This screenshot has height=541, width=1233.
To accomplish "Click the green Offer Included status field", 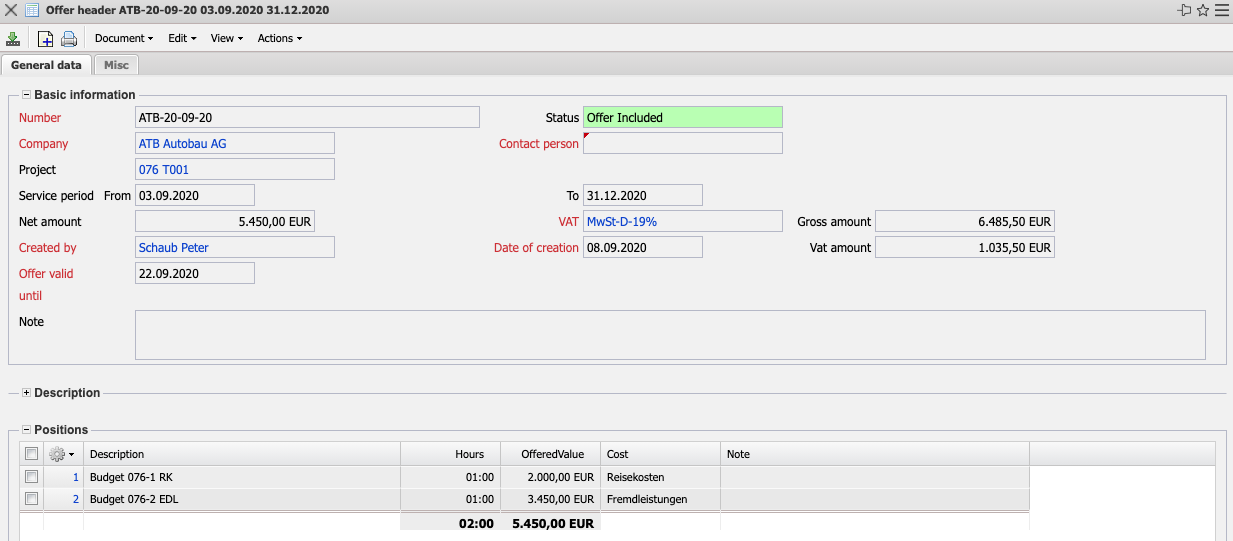I will (x=682, y=118).
